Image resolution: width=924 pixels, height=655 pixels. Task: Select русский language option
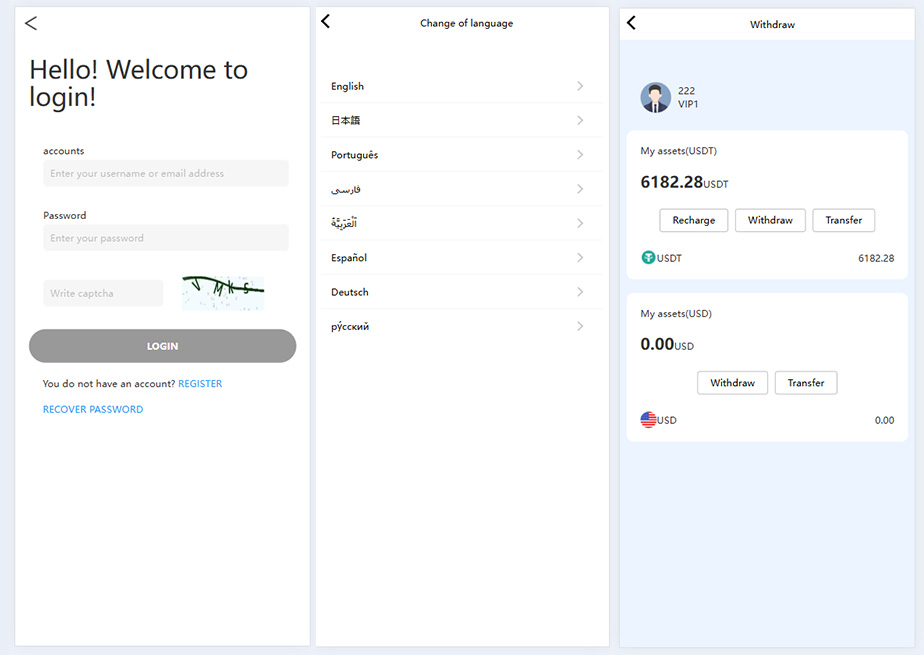(x=350, y=327)
